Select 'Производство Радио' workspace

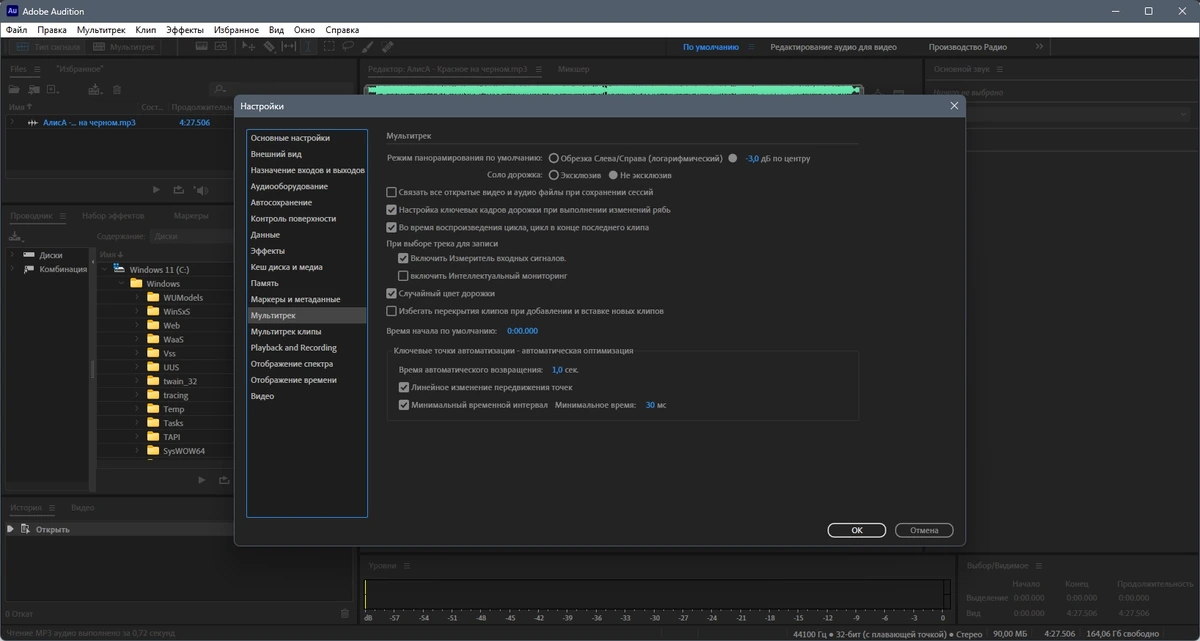tap(967, 47)
